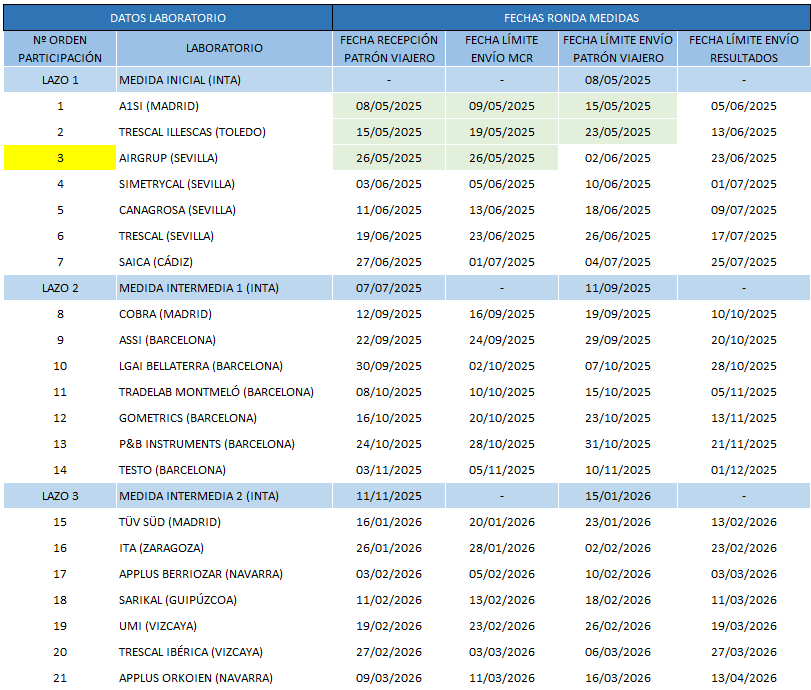Click LGAI BELLATERRA reception date 30/09/2025
Image resolution: width=811 pixels, height=690 pixels.
coord(389,366)
